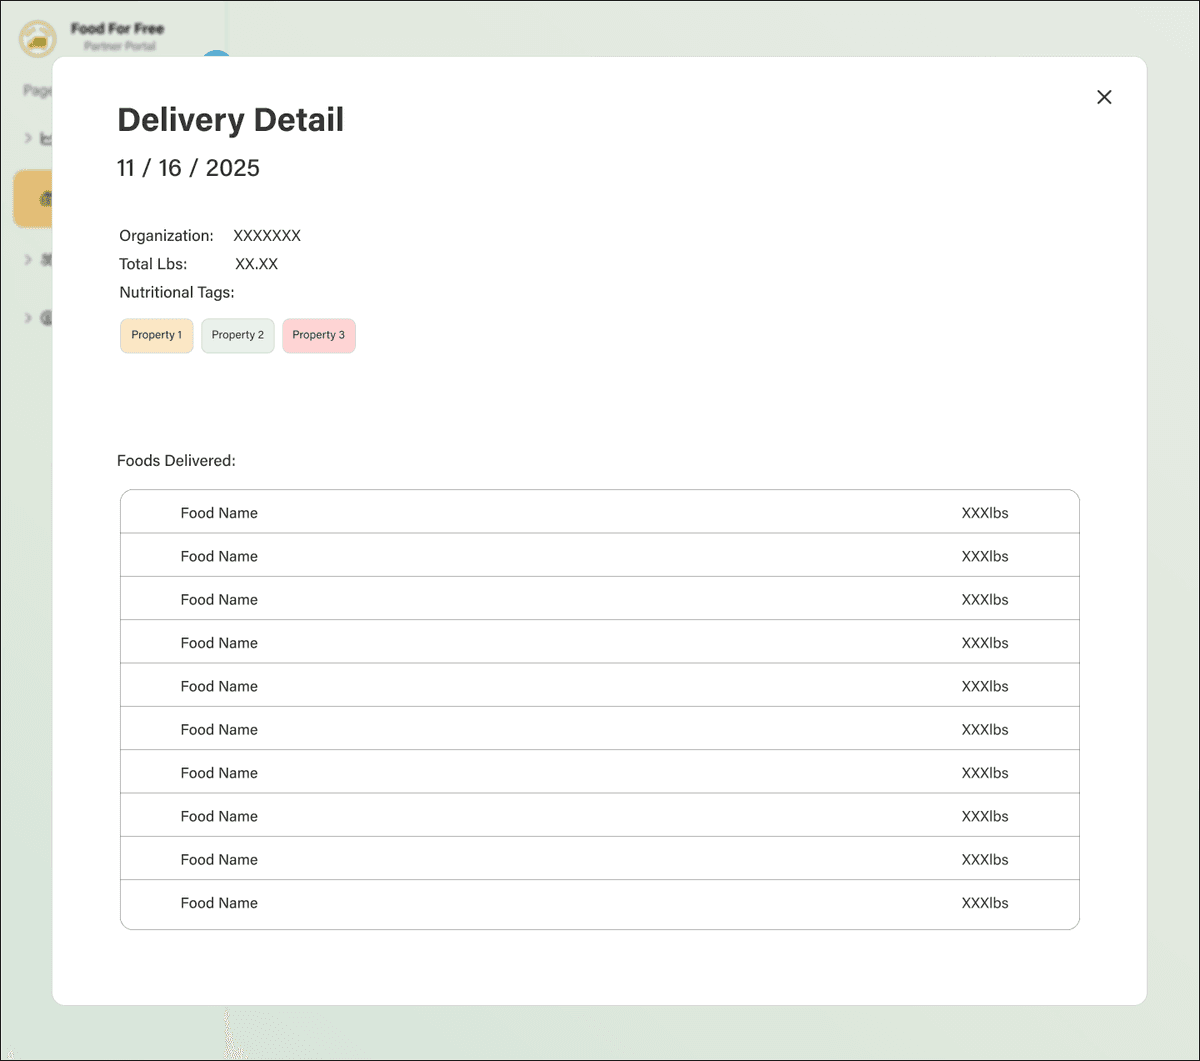Click the delivery date 11 / 16 / 2025
The width and height of the screenshot is (1200, 1061).
[188, 168]
